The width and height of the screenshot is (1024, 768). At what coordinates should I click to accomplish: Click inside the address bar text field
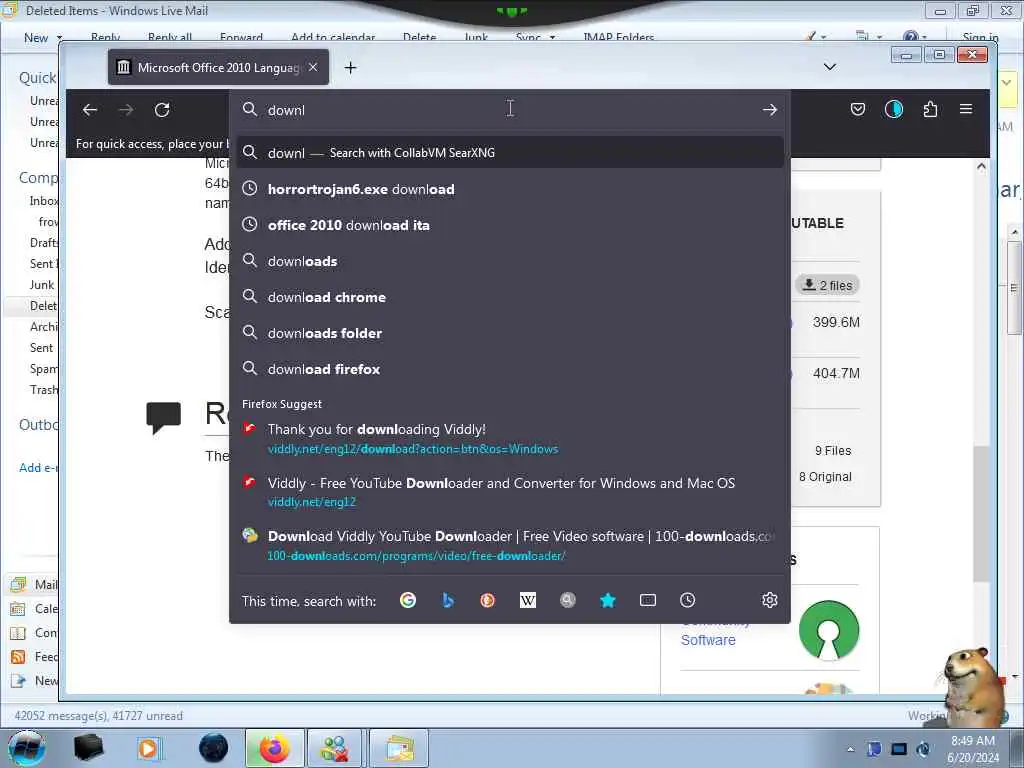(x=509, y=110)
